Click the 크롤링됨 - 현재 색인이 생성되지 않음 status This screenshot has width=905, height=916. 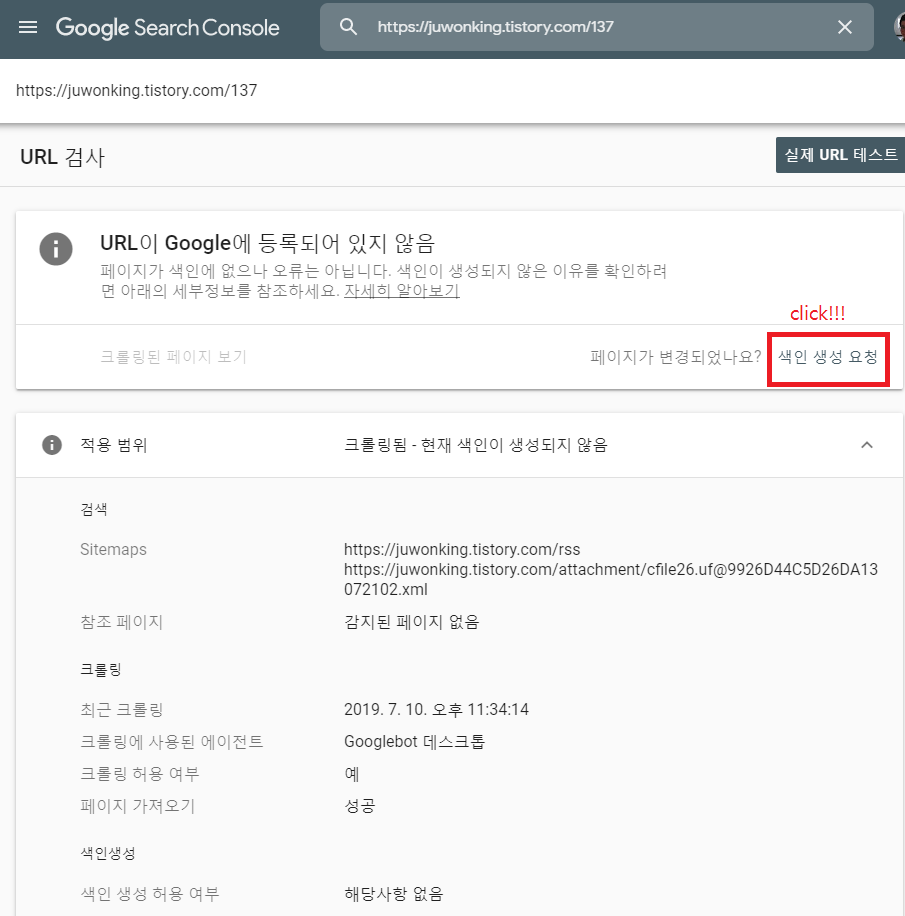[x=476, y=445]
